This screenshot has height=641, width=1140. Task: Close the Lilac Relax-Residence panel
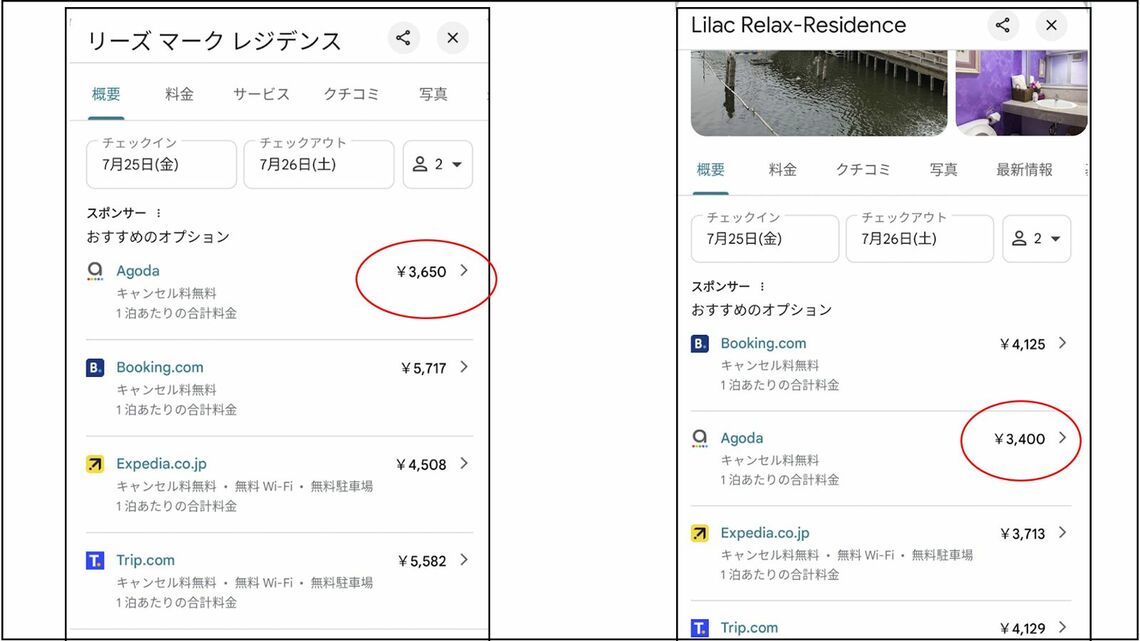point(1051,25)
